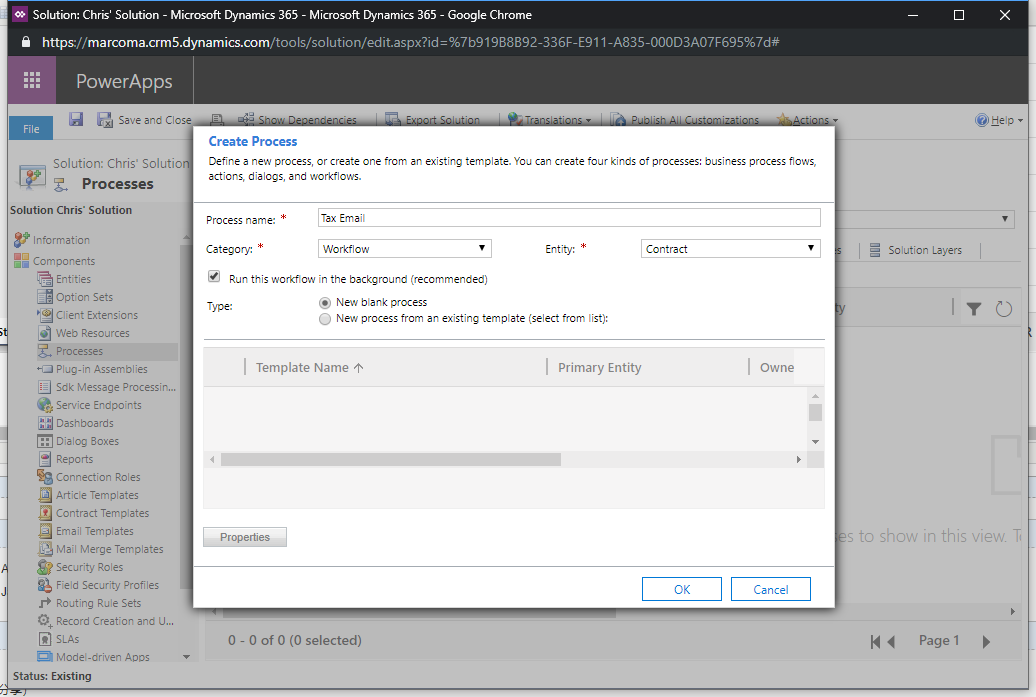The height and width of the screenshot is (697, 1036).
Task: Open the PowerApps app launcher waffle icon
Action: click(x=32, y=80)
